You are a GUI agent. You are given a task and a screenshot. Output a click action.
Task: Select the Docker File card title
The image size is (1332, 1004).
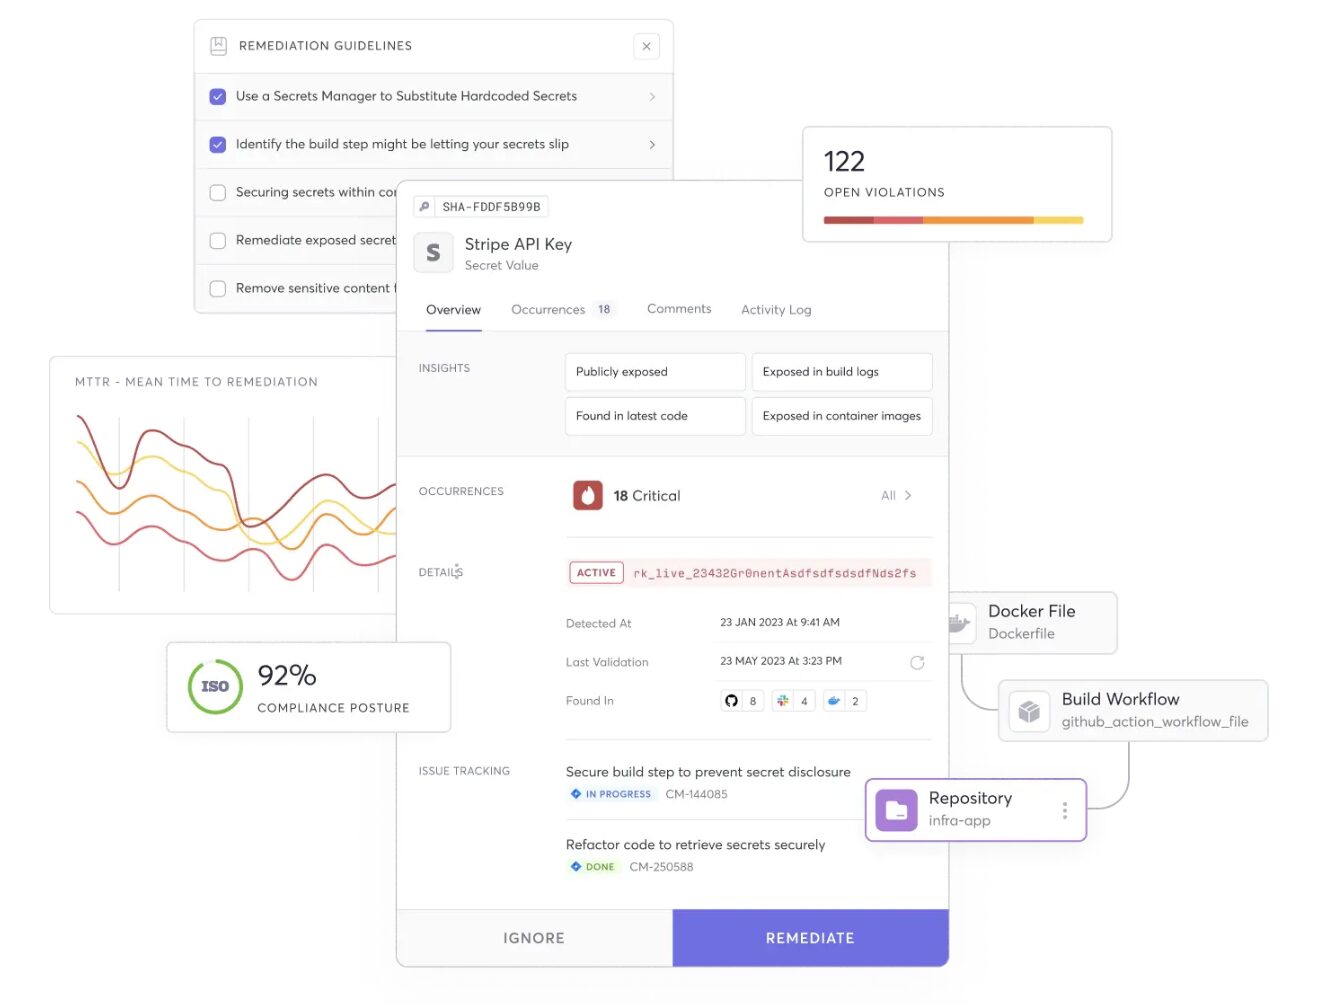click(1031, 611)
